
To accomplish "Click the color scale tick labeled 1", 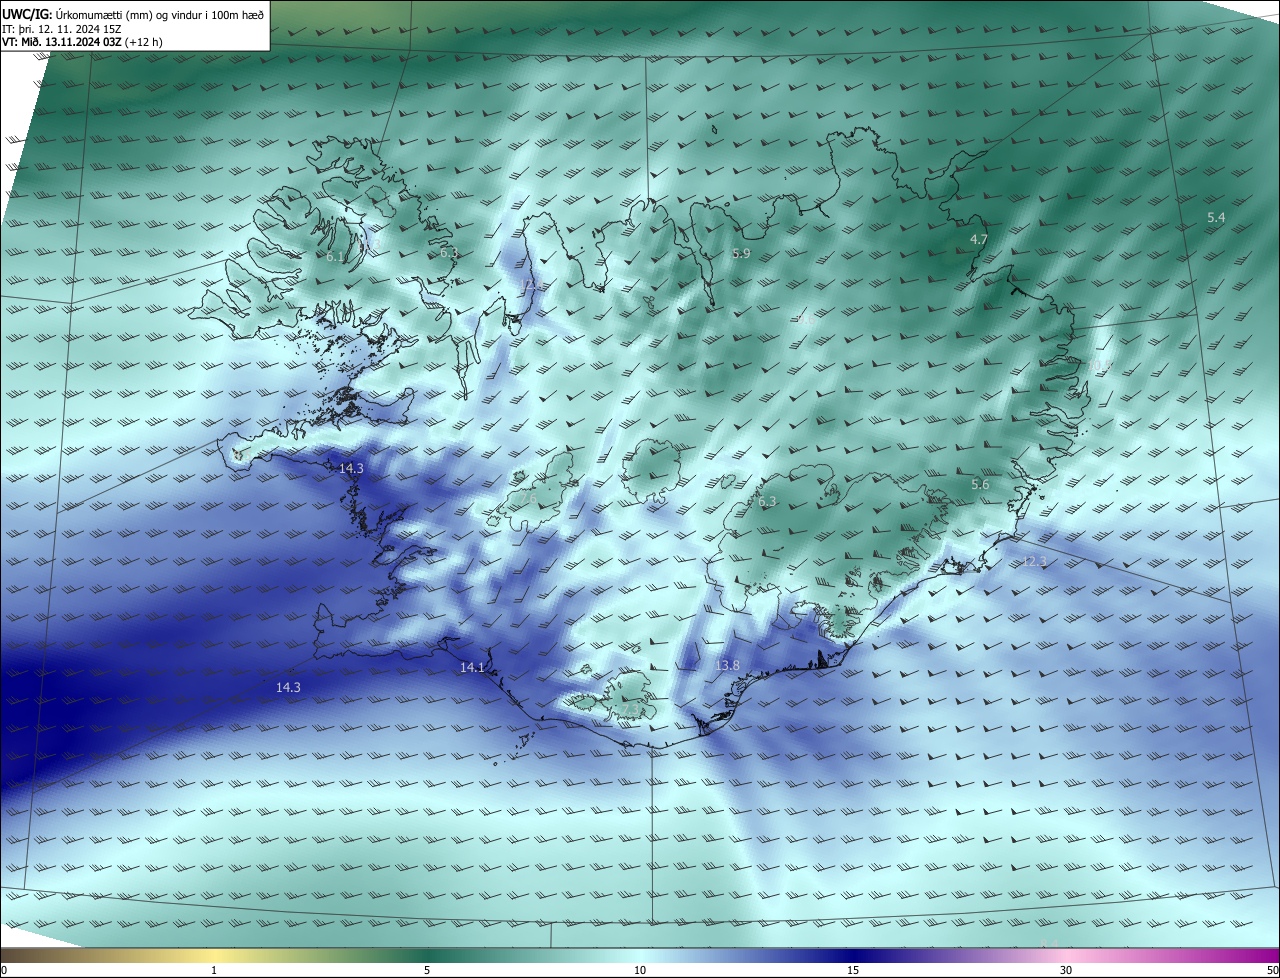I will (214, 970).
